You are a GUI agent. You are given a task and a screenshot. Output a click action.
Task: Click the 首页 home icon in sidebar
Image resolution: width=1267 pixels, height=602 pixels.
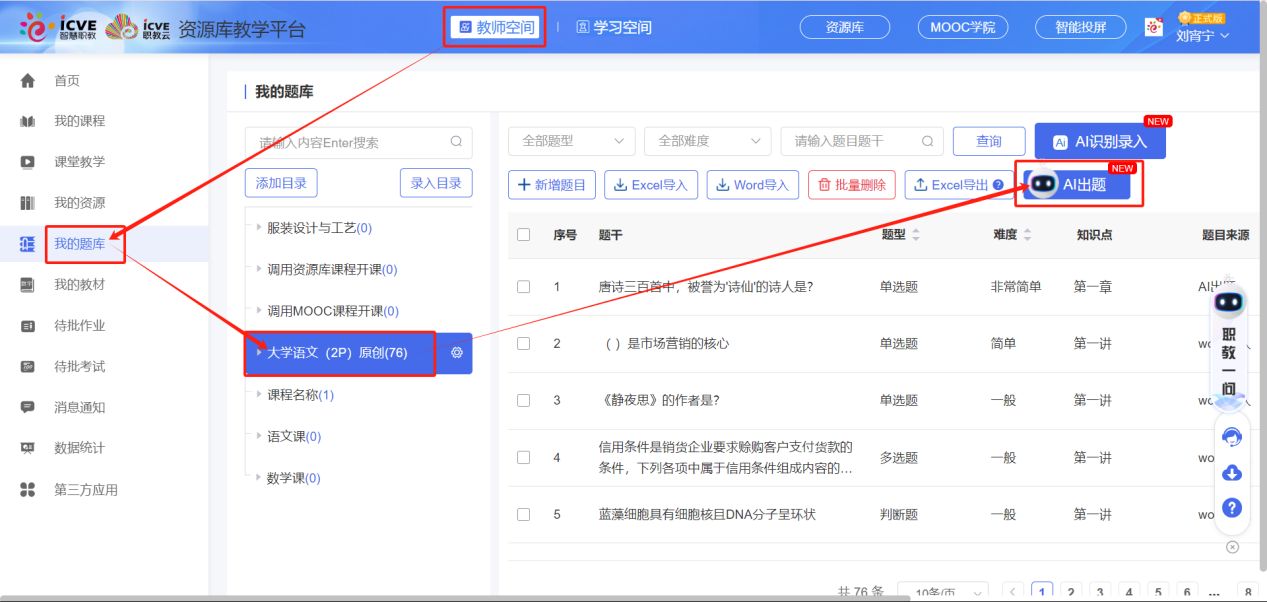tap(28, 81)
